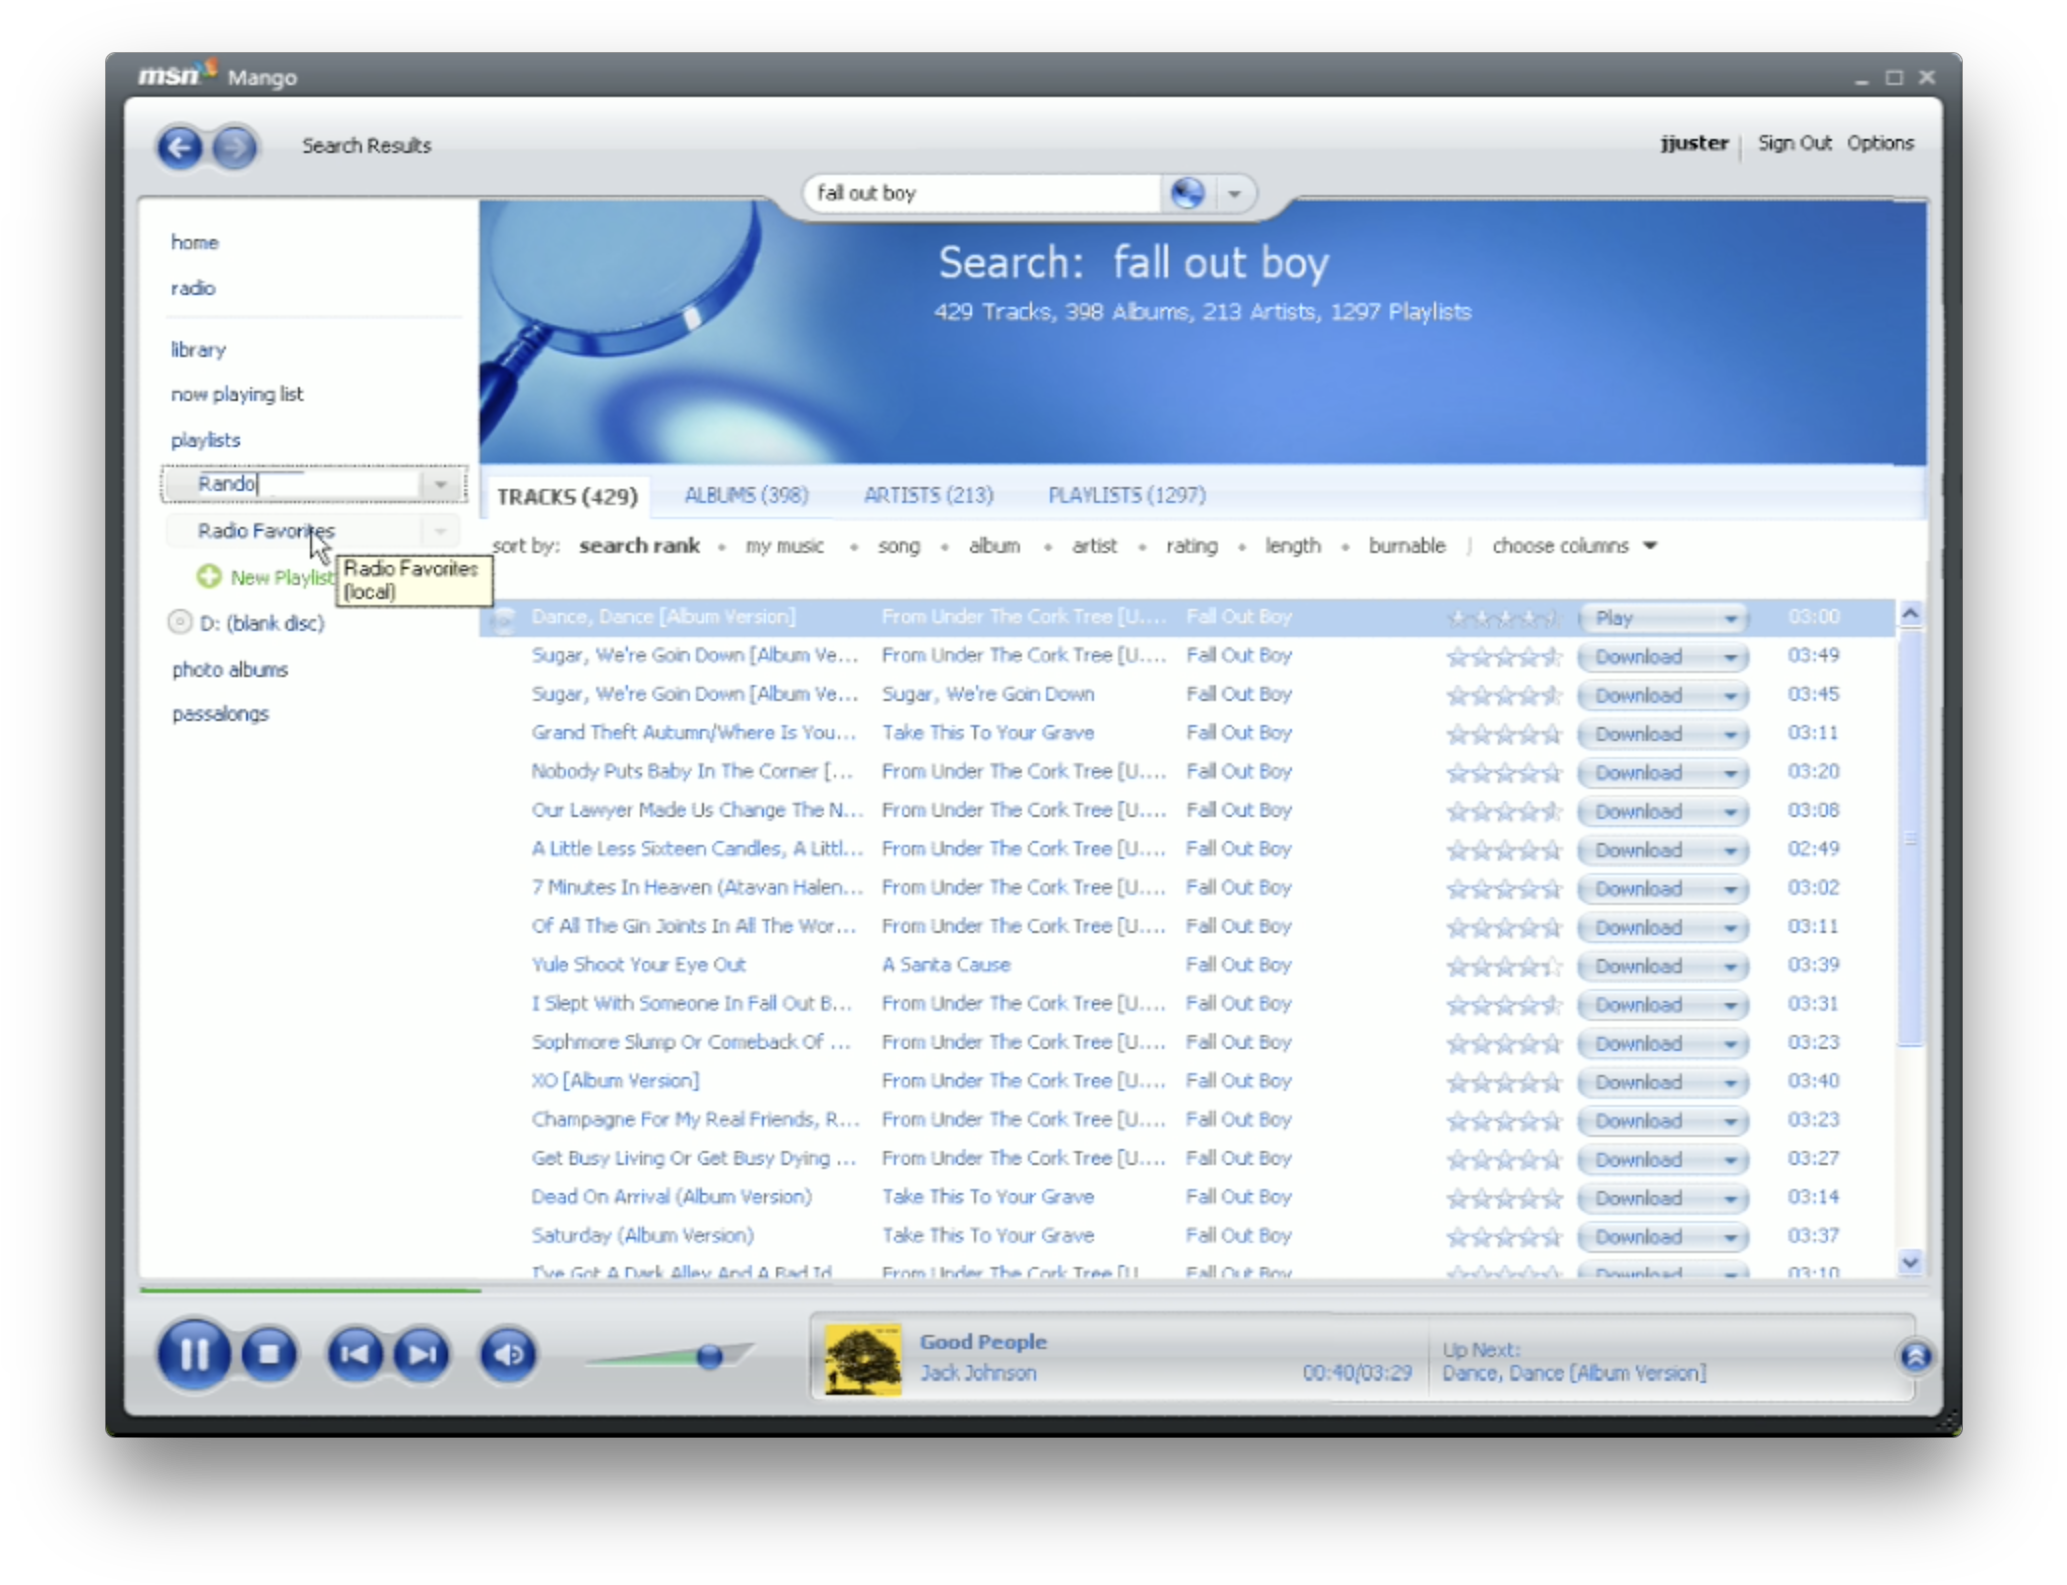This screenshot has width=2067, height=1585.
Task: Adjust the volume slider knob
Action: [x=709, y=1357]
